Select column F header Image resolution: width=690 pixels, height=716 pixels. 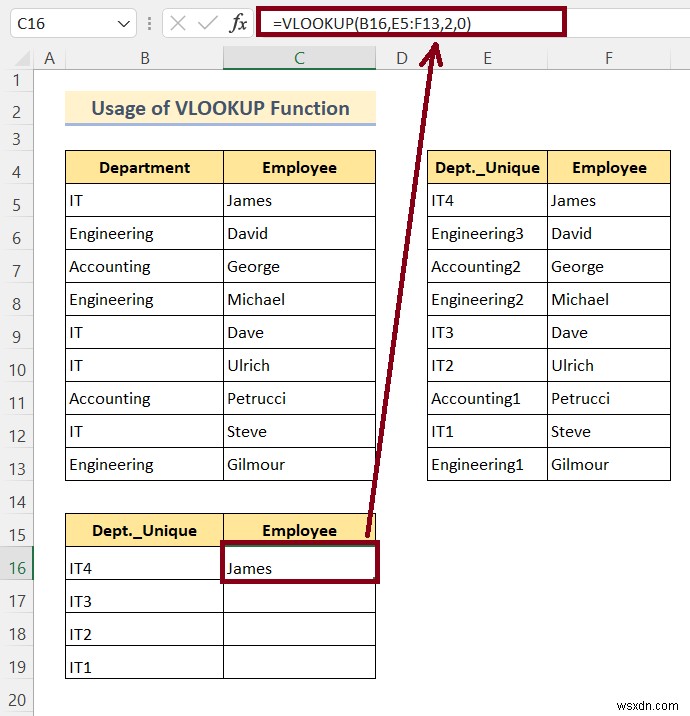tap(609, 58)
